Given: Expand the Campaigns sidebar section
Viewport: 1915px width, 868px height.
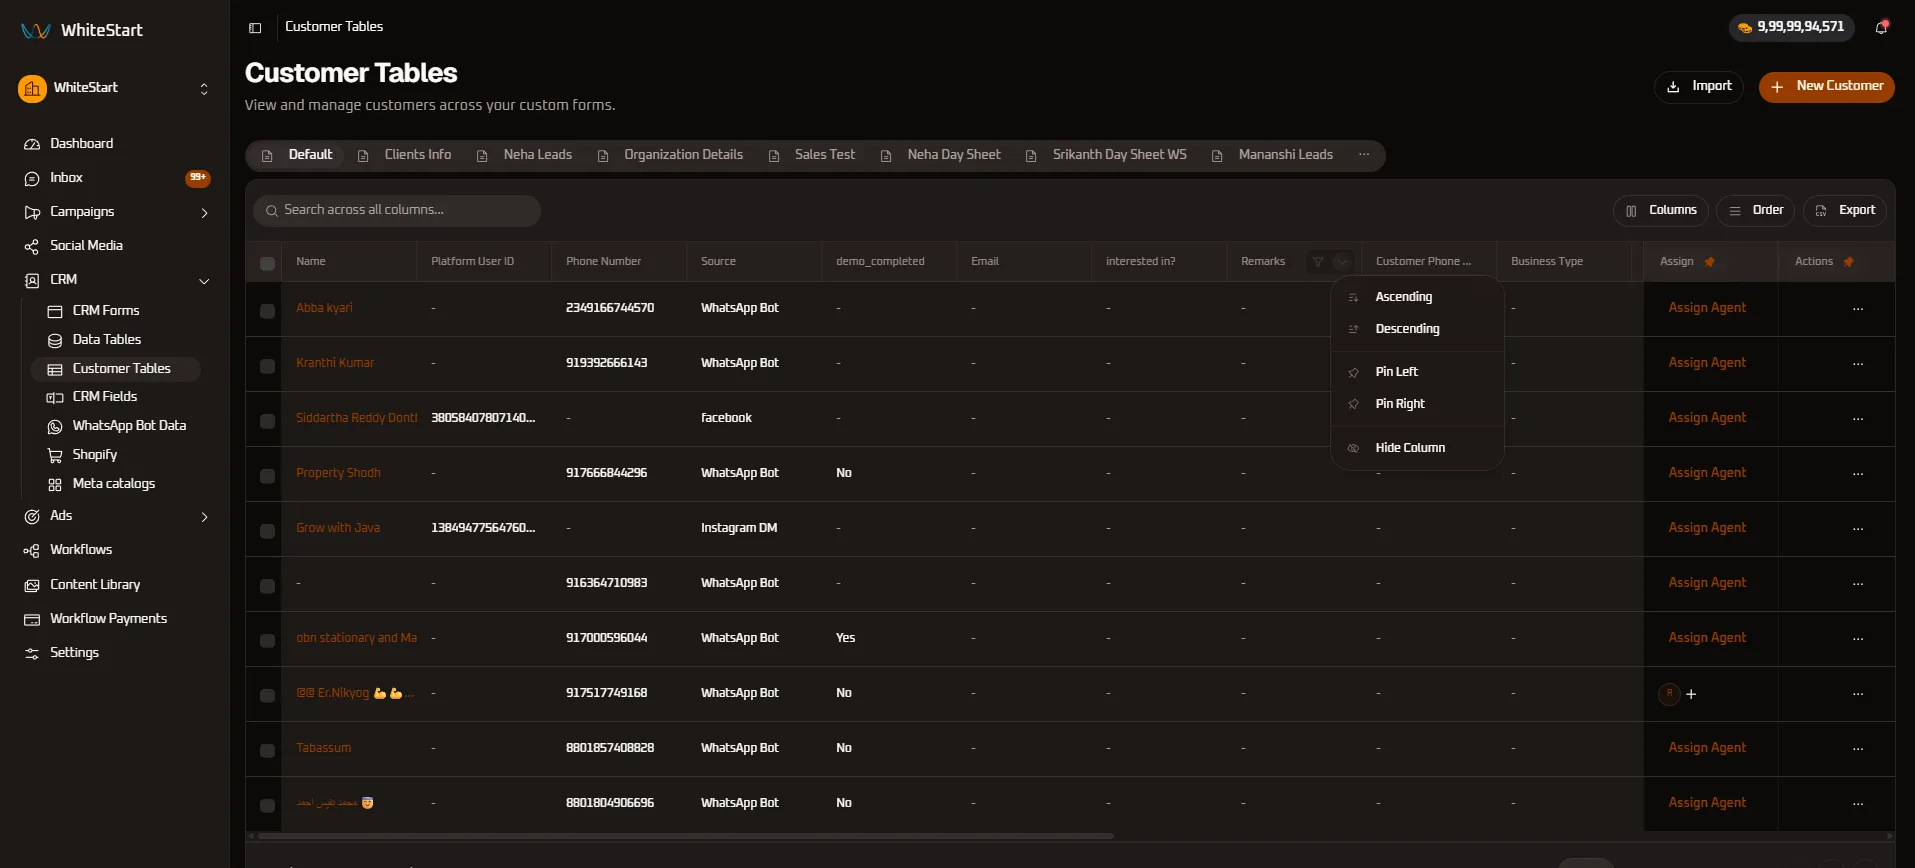Looking at the screenshot, I should tap(204, 212).
